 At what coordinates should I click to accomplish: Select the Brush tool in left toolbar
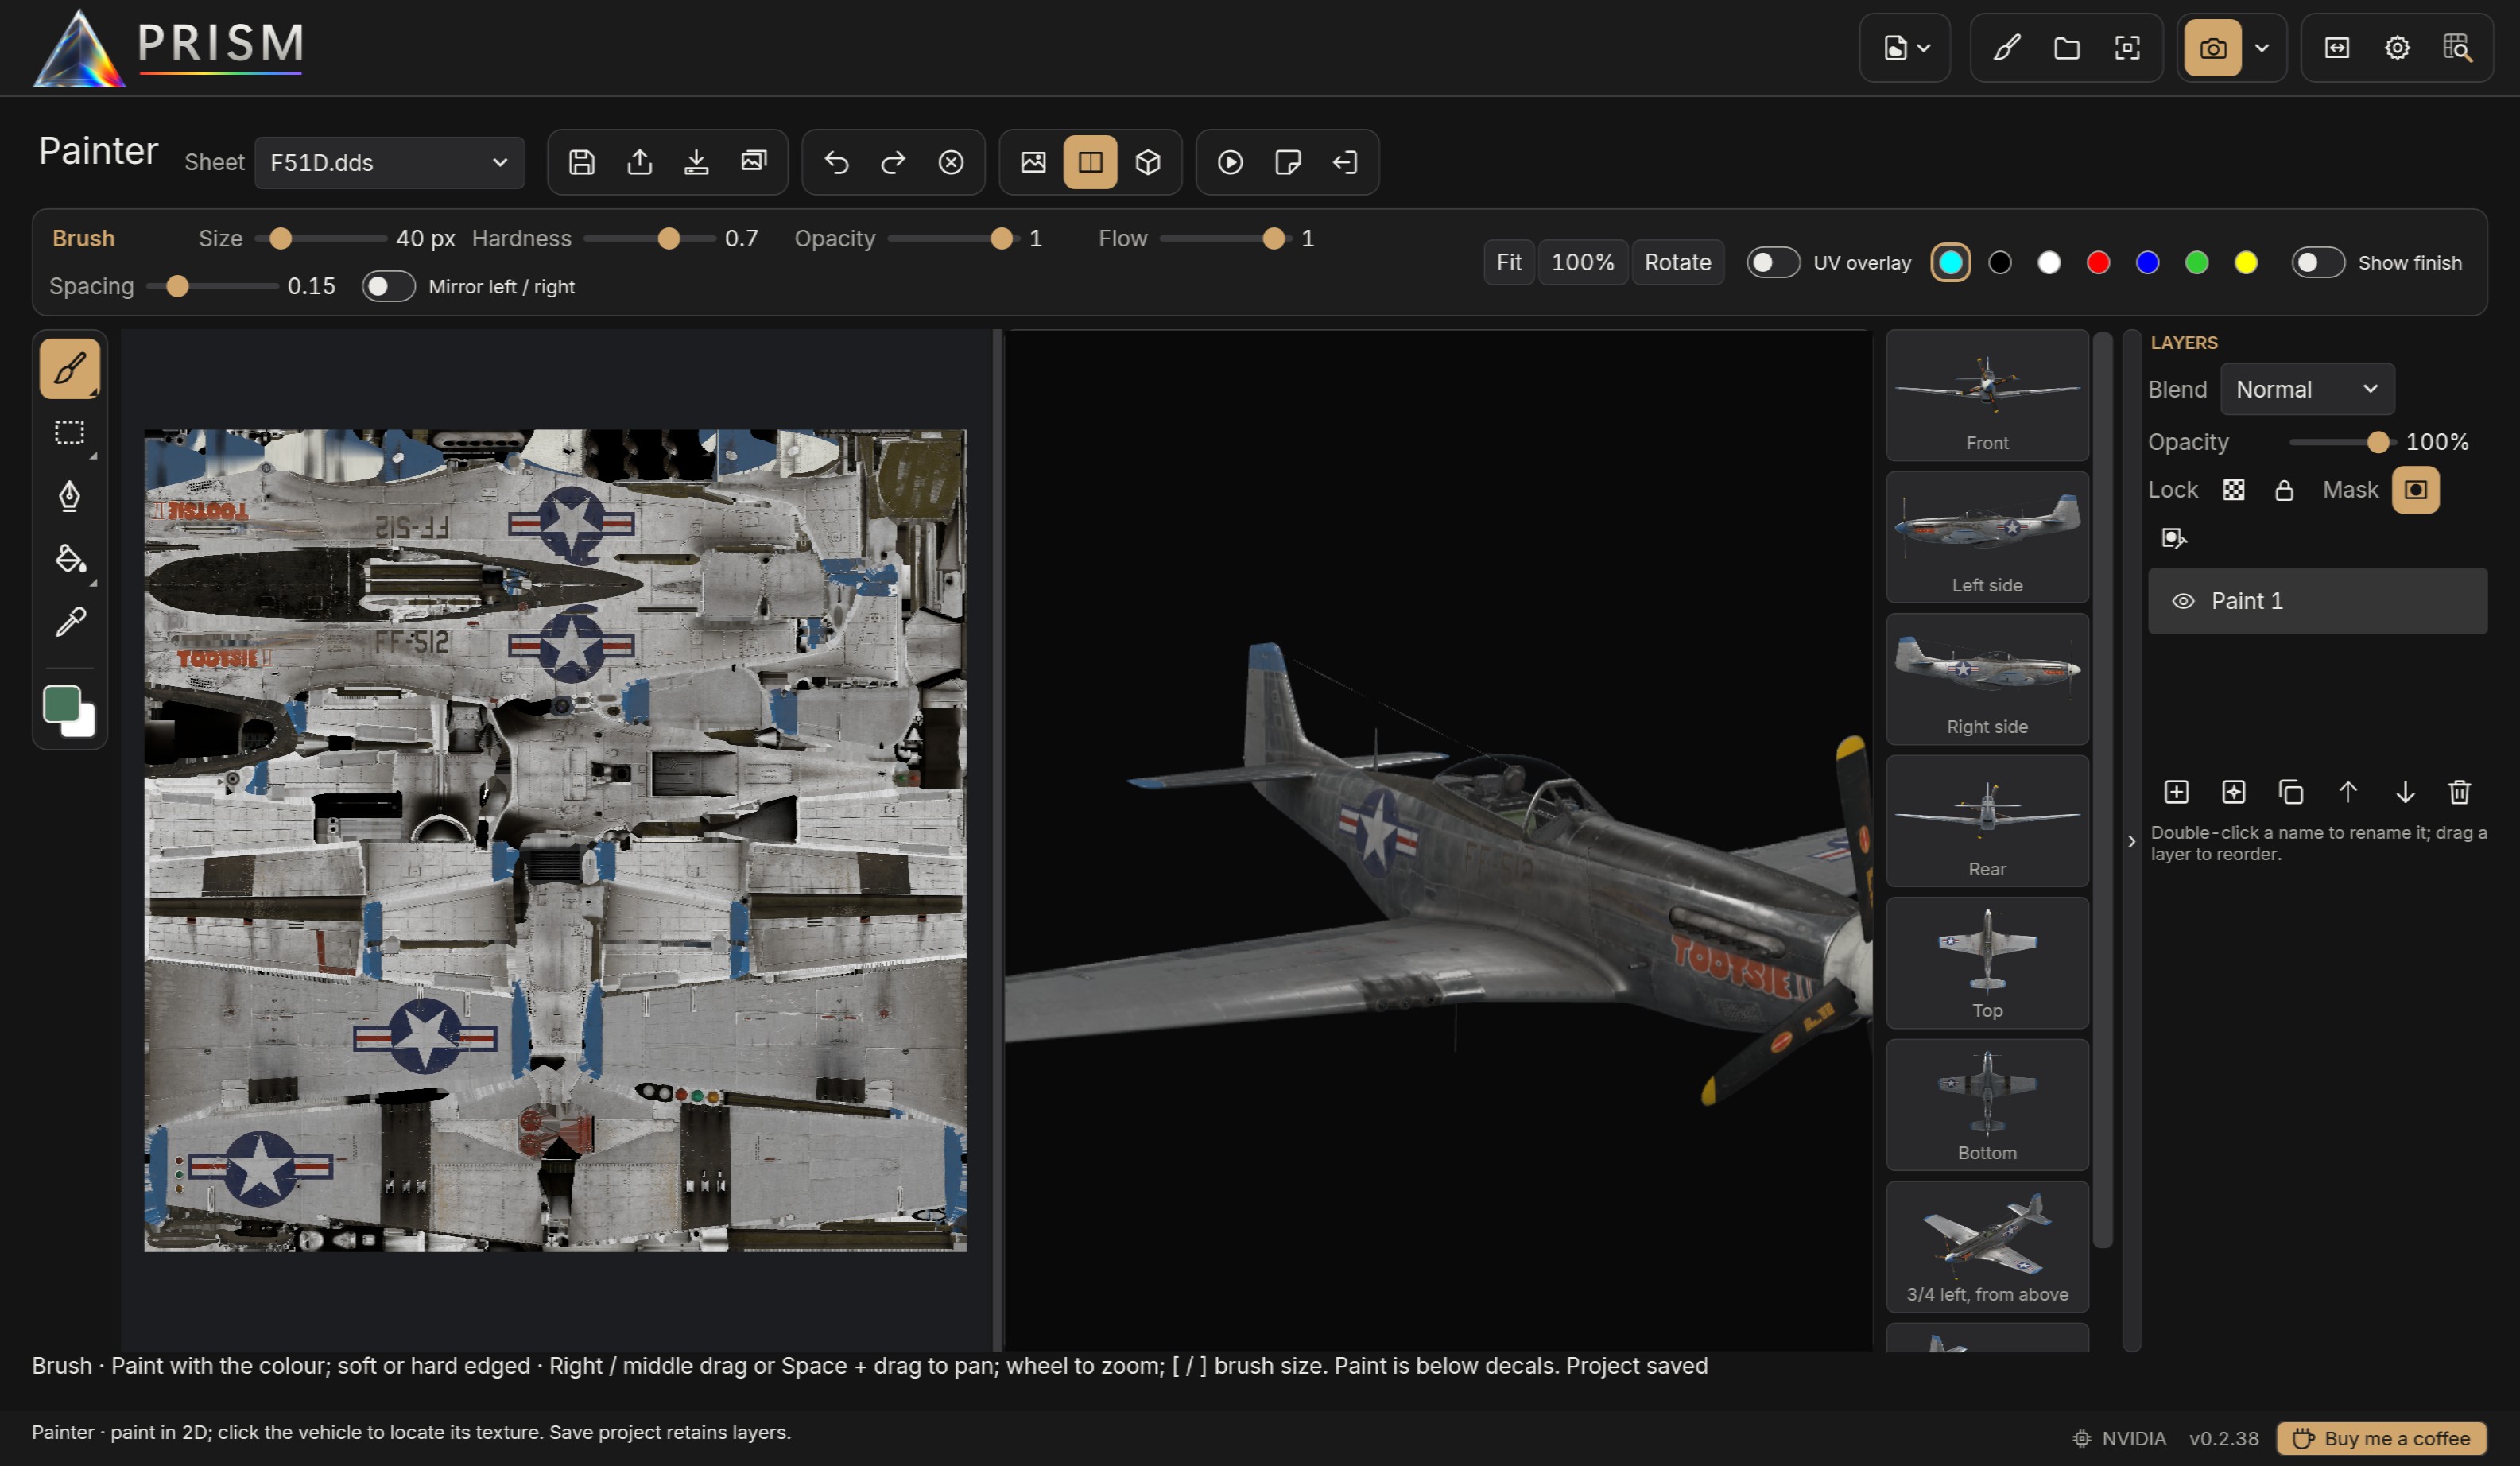[69, 369]
